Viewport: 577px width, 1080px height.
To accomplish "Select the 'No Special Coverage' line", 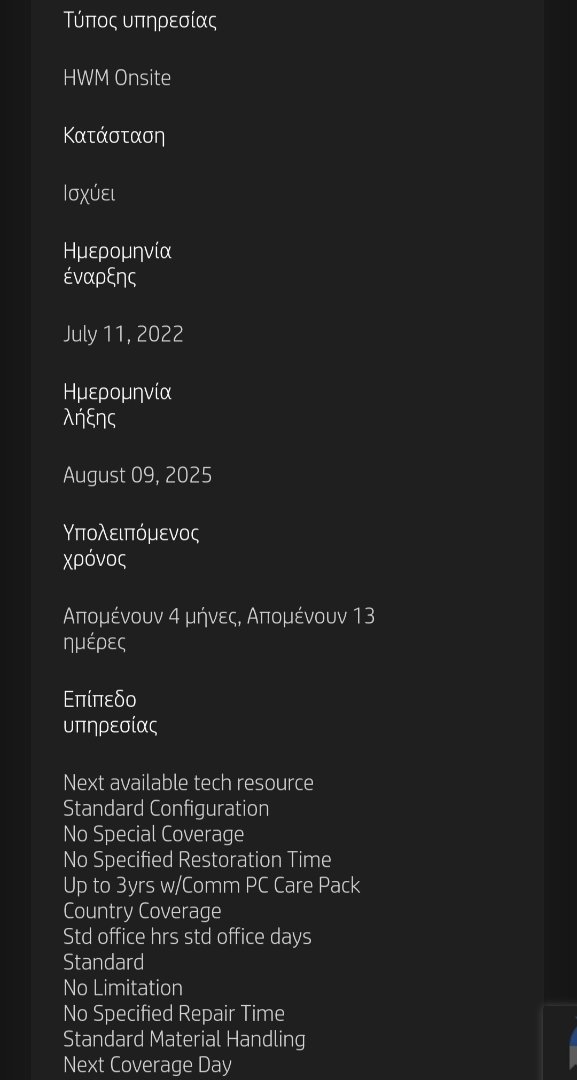I will pos(154,834).
